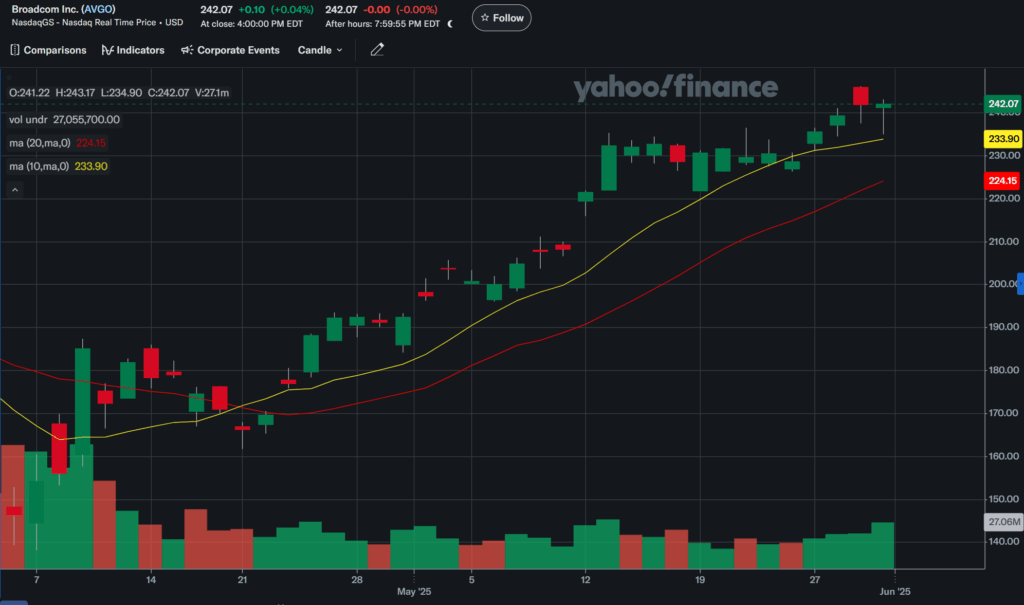Image resolution: width=1024 pixels, height=605 pixels.
Task: Click the 5 date label on axis
Action: tap(472, 580)
